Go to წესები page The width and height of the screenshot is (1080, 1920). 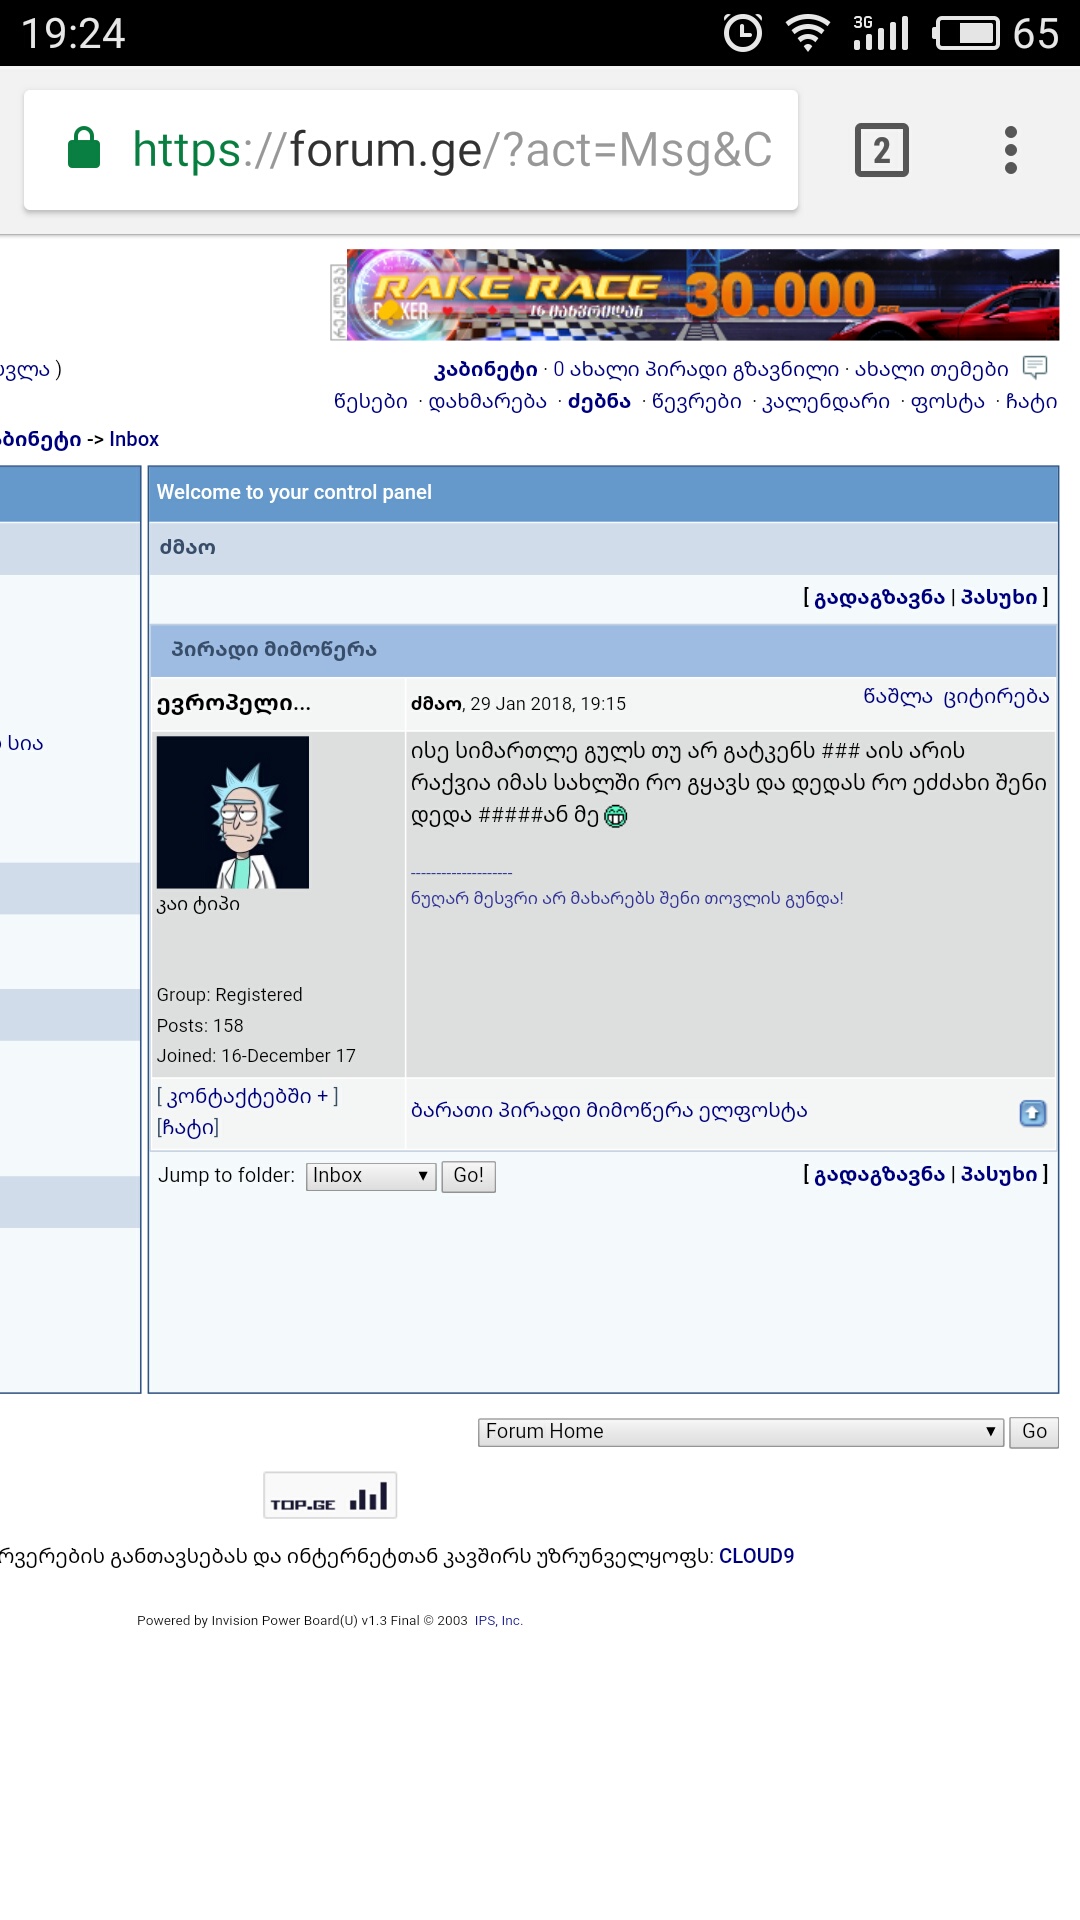(371, 402)
